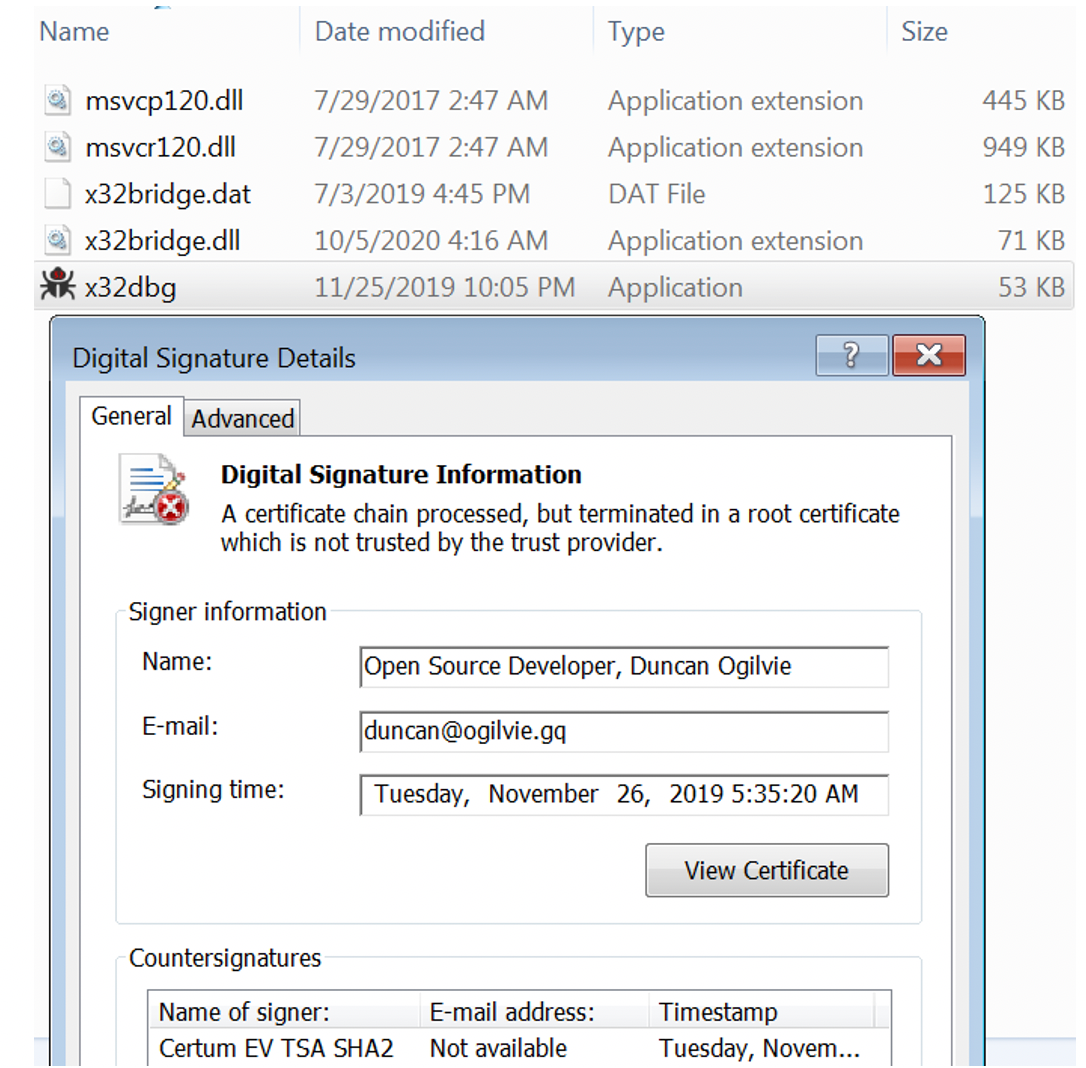This screenshot has width=1086, height=1068.
Task: Click the 53 KB size cell
Action: pos(1031,287)
